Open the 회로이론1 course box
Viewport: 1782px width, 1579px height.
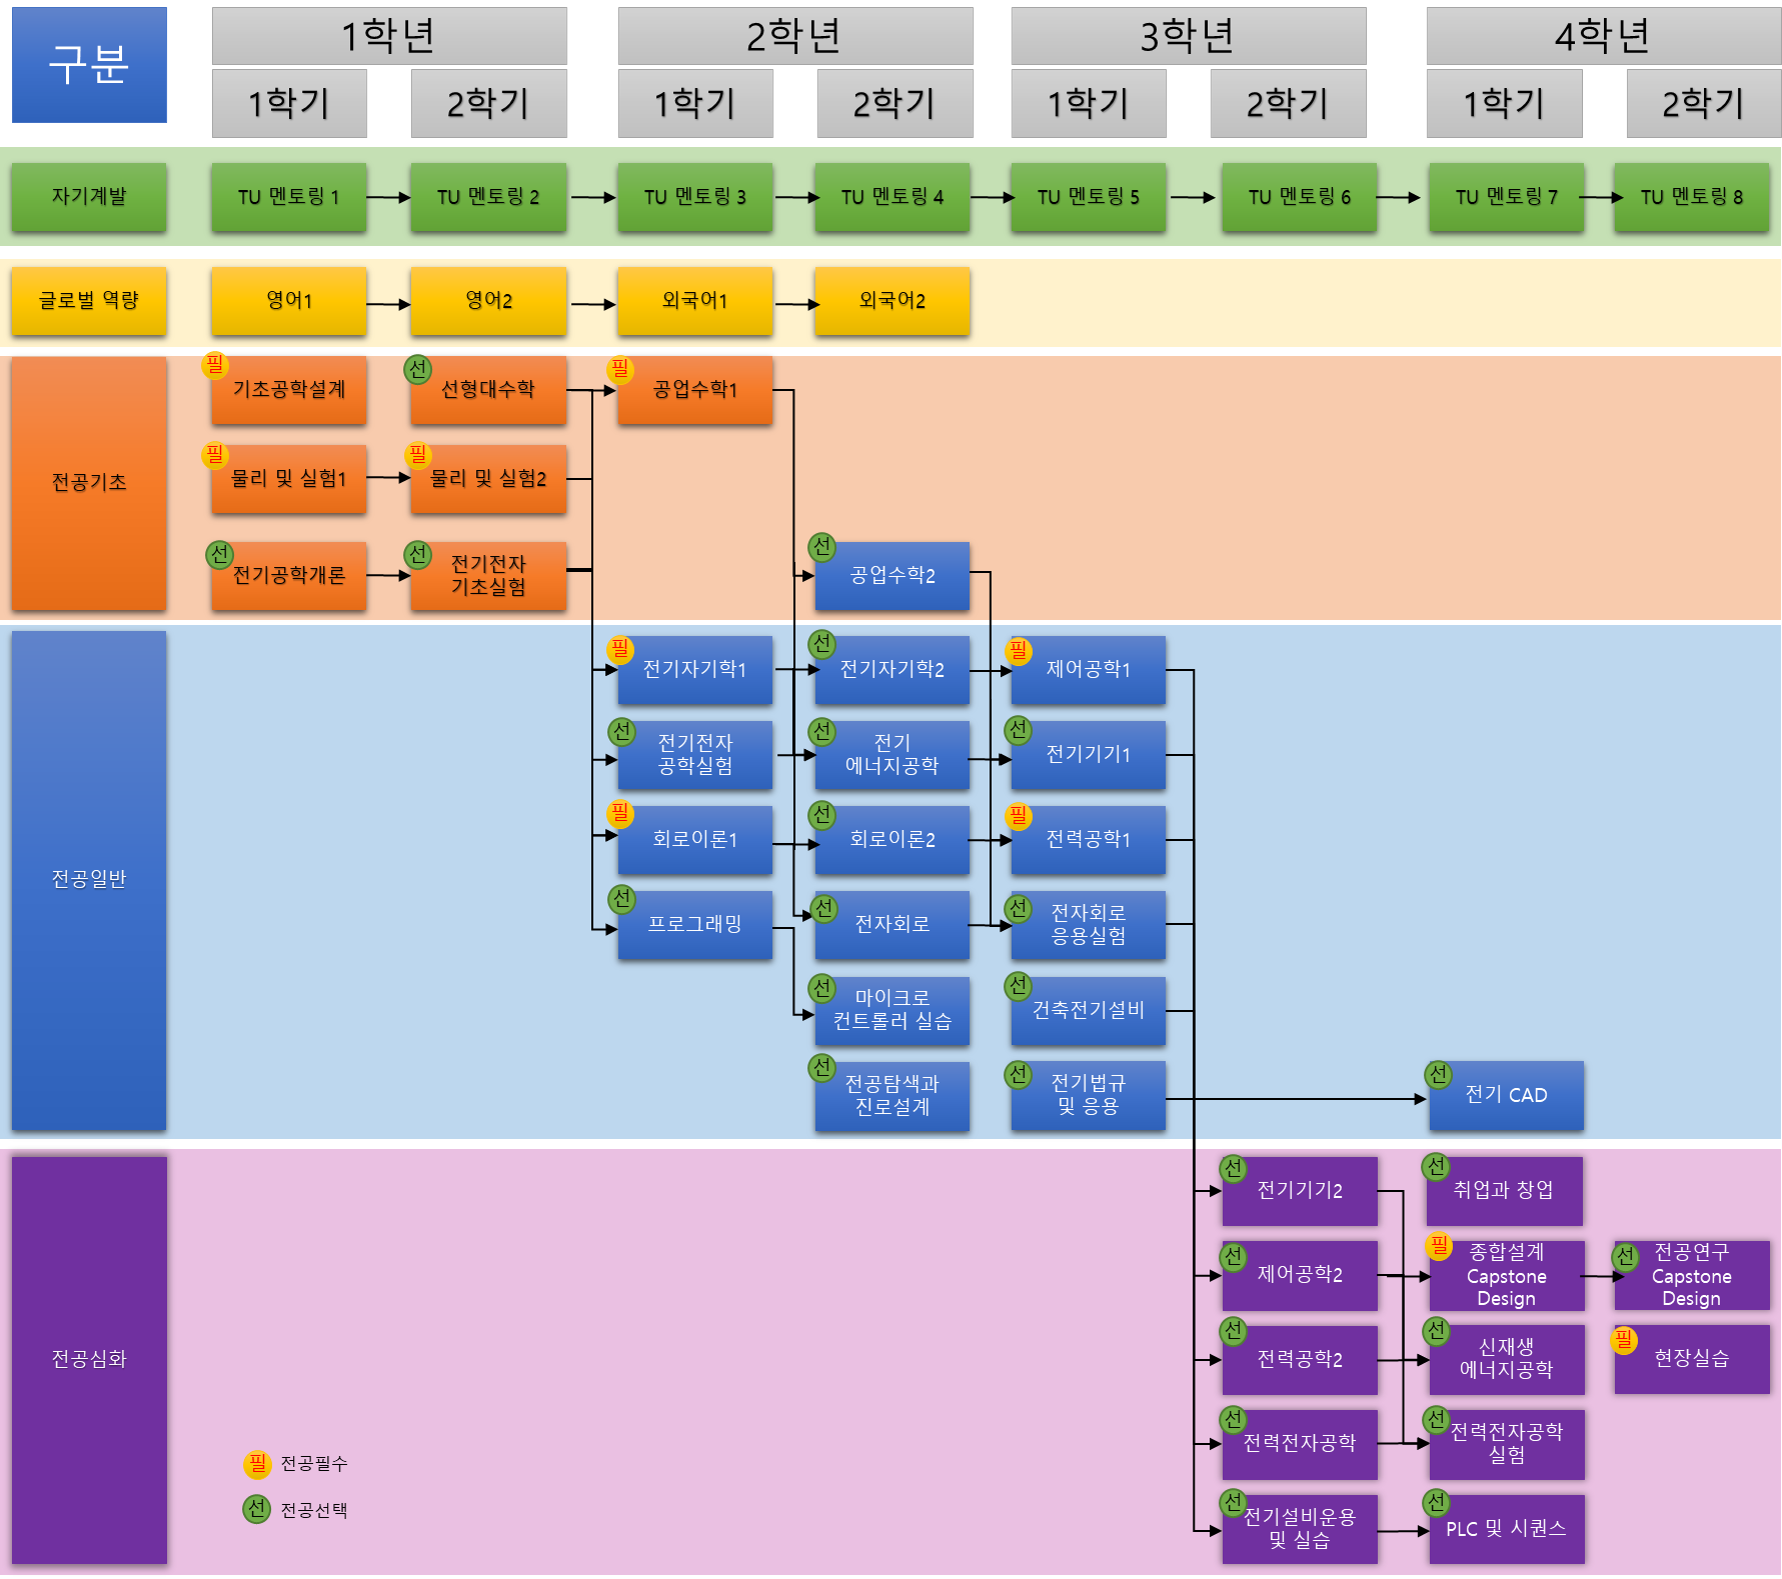694,840
